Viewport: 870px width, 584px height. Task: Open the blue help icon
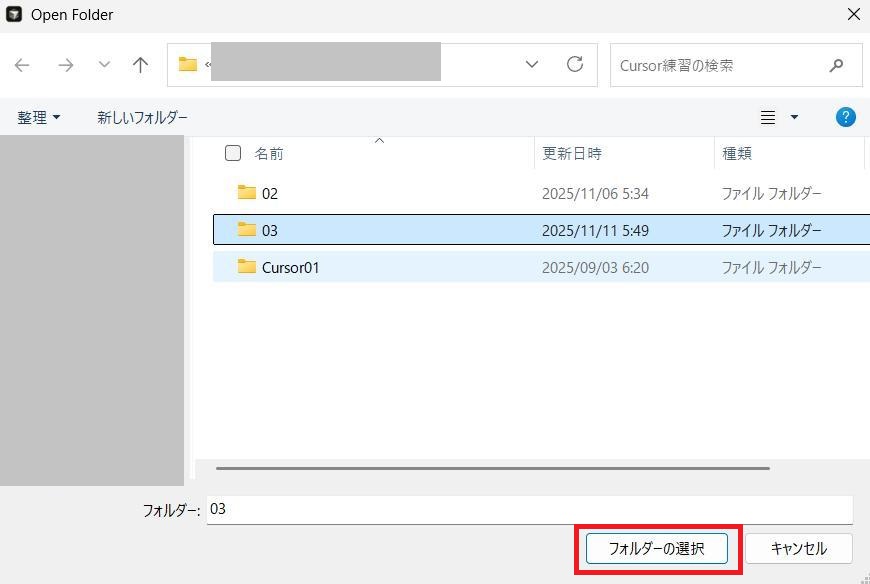click(x=845, y=117)
